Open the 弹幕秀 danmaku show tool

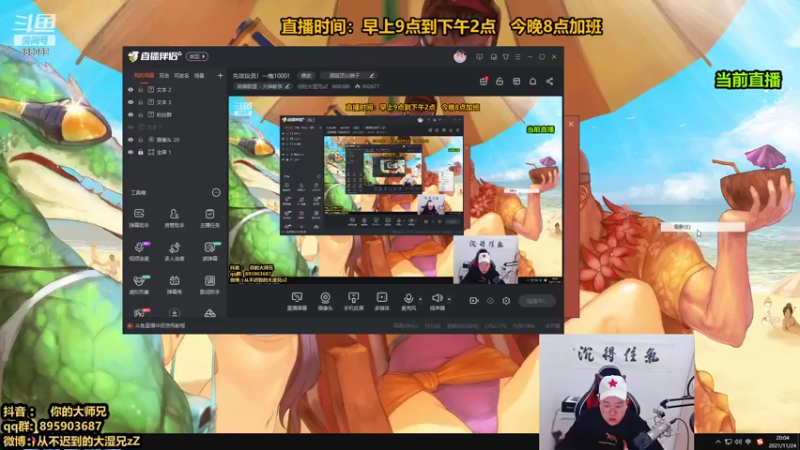point(174,285)
